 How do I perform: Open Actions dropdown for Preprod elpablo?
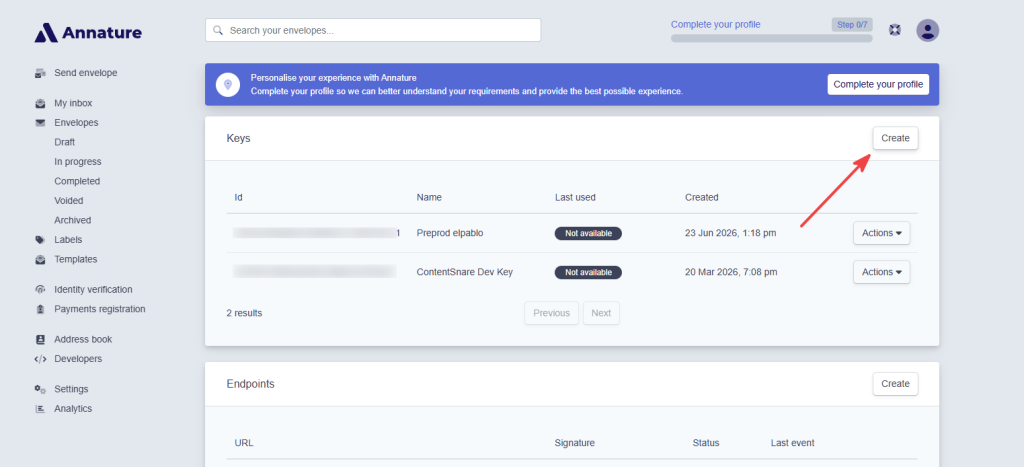pos(882,233)
